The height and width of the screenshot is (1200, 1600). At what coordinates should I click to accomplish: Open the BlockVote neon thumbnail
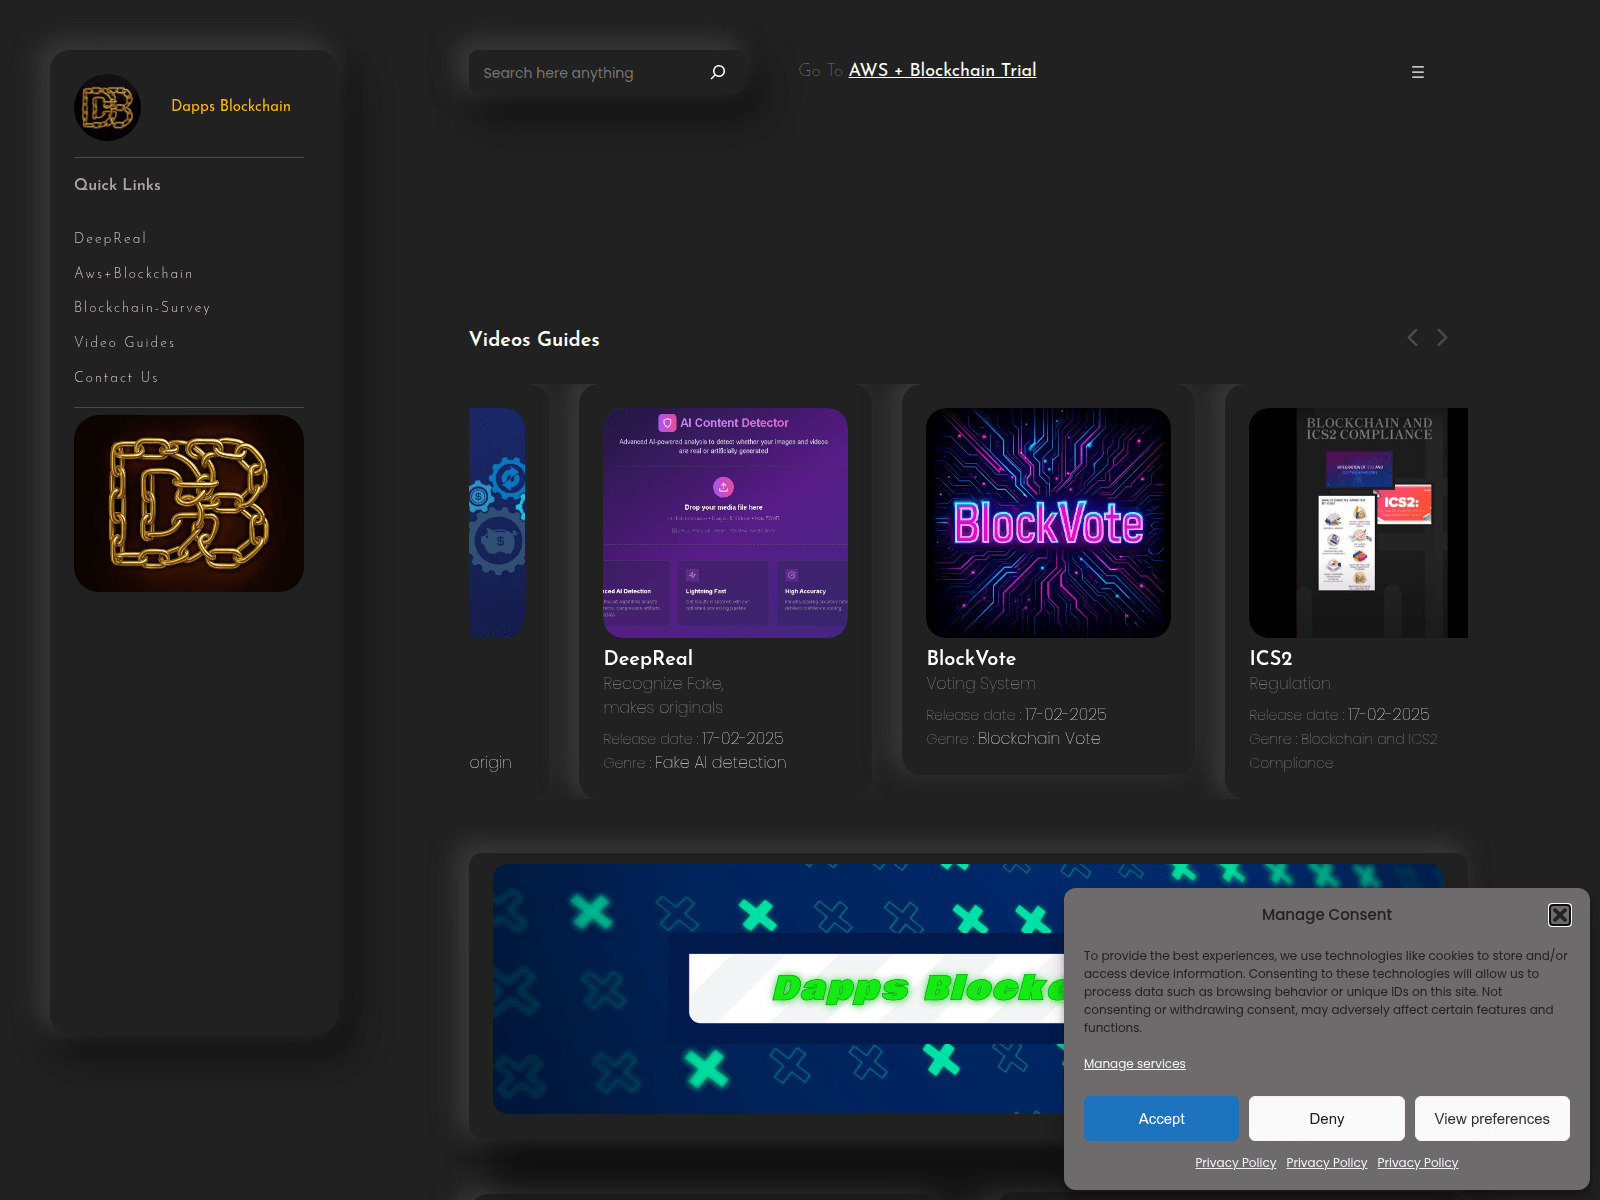tap(1048, 523)
